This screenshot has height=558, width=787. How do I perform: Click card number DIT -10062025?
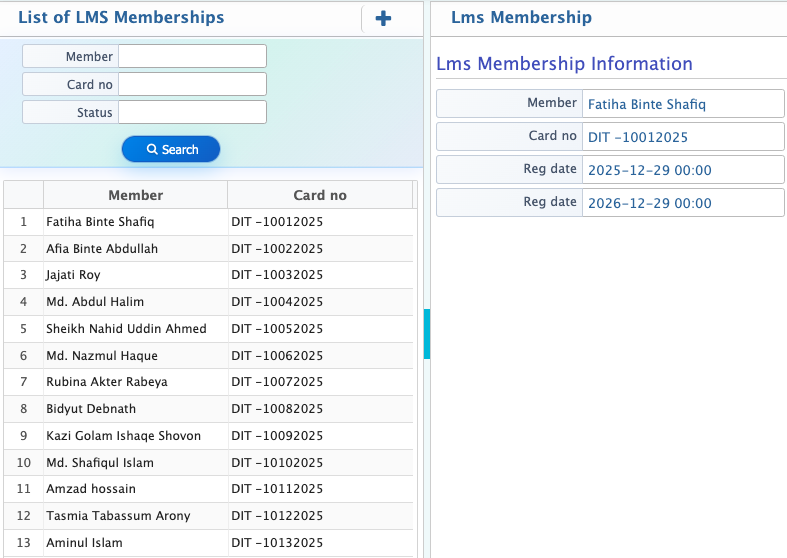pos(277,355)
